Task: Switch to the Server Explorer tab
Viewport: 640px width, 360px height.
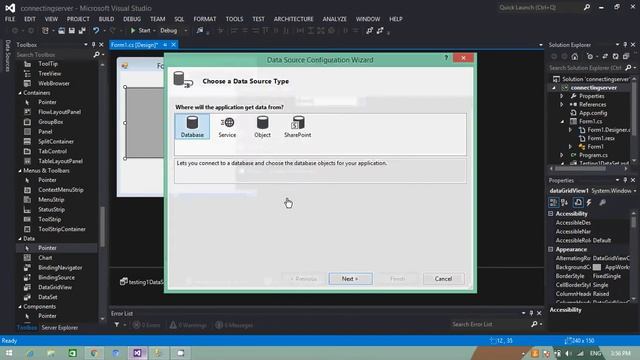Action: click(x=60, y=327)
